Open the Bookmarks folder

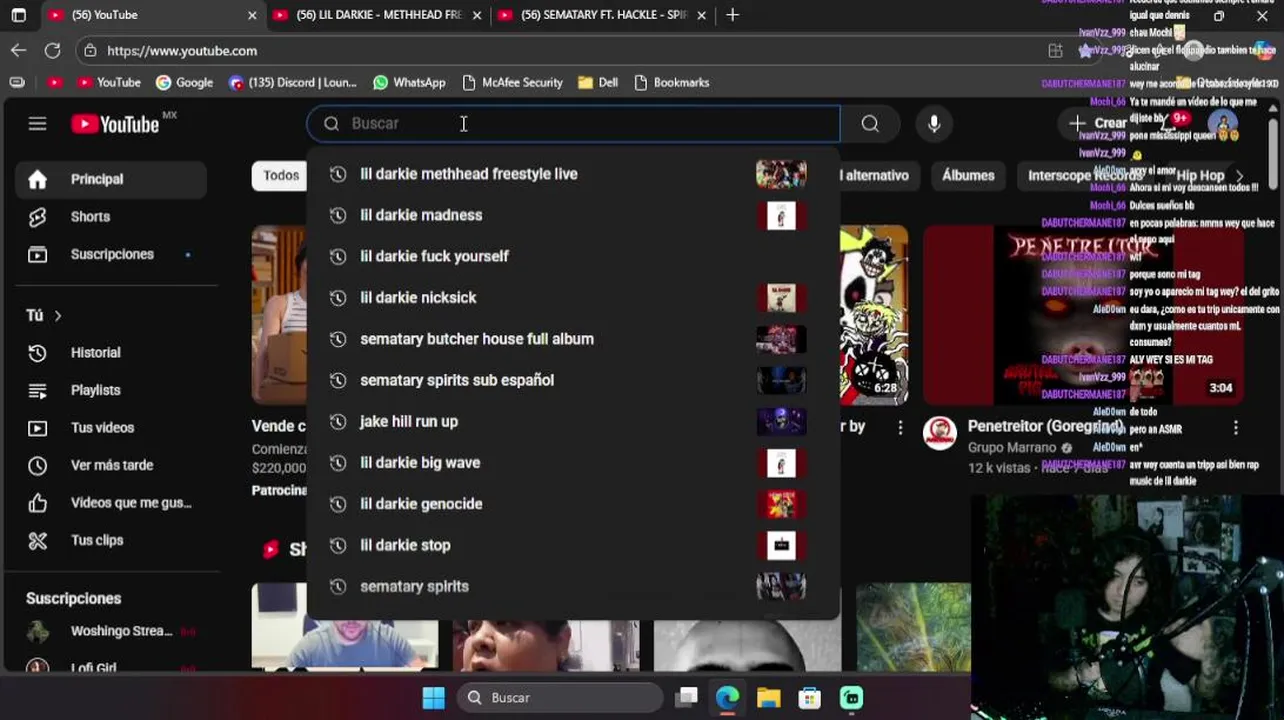click(x=672, y=82)
